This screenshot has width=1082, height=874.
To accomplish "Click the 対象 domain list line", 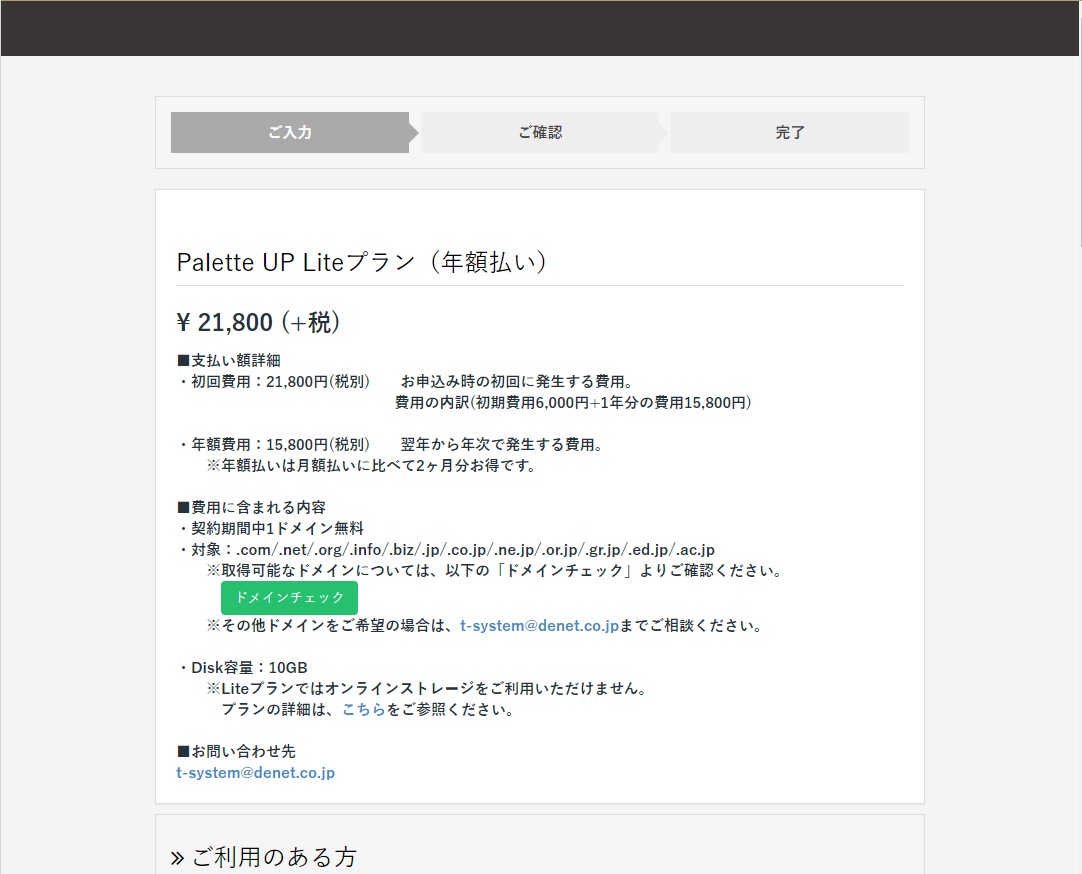I will [446, 550].
